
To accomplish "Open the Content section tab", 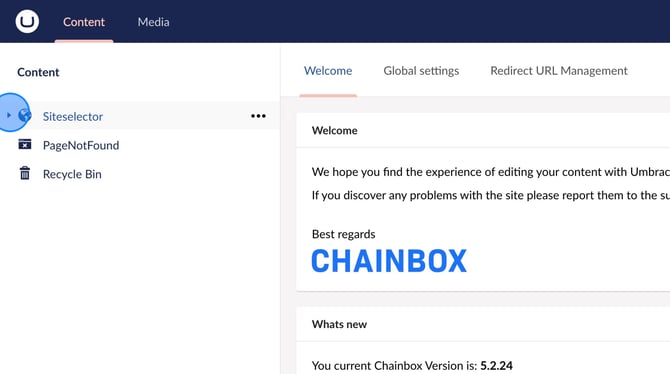I will click(x=84, y=22).
